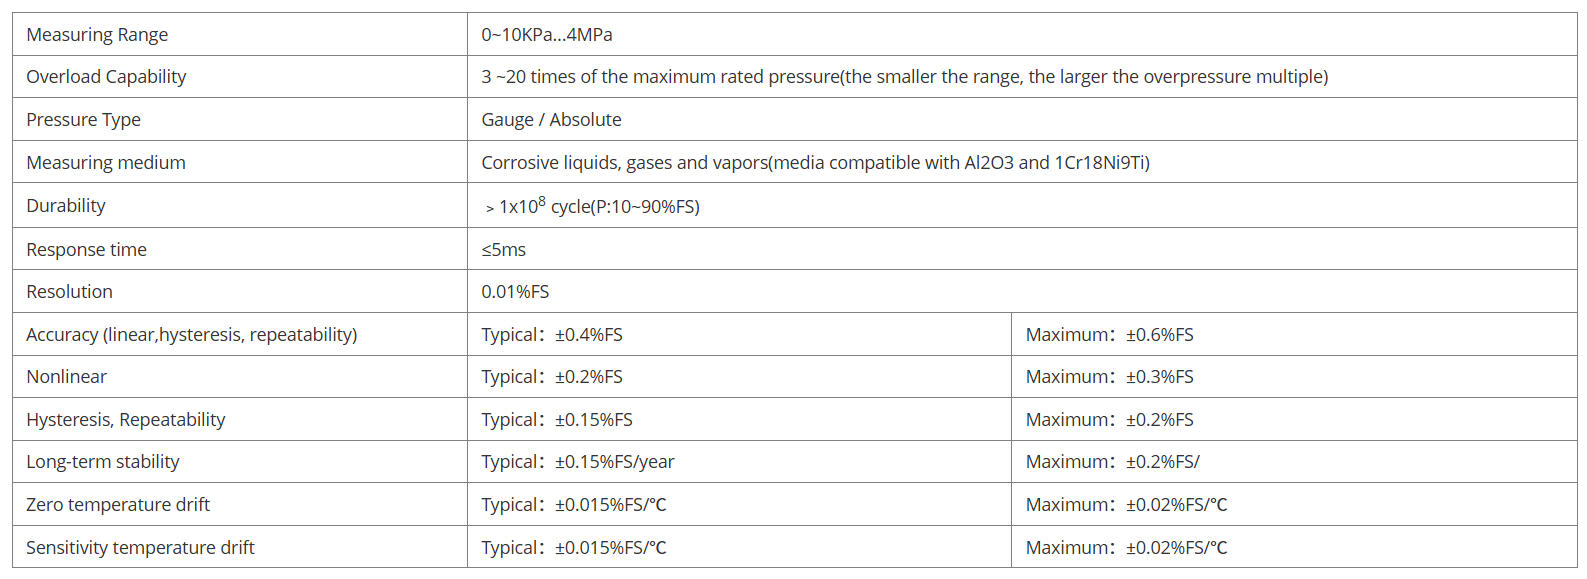Screen dimensions: 1587x579
Task: Click the Measuring Range label cell
Action: pyautogui.click(x=240, y=34)
